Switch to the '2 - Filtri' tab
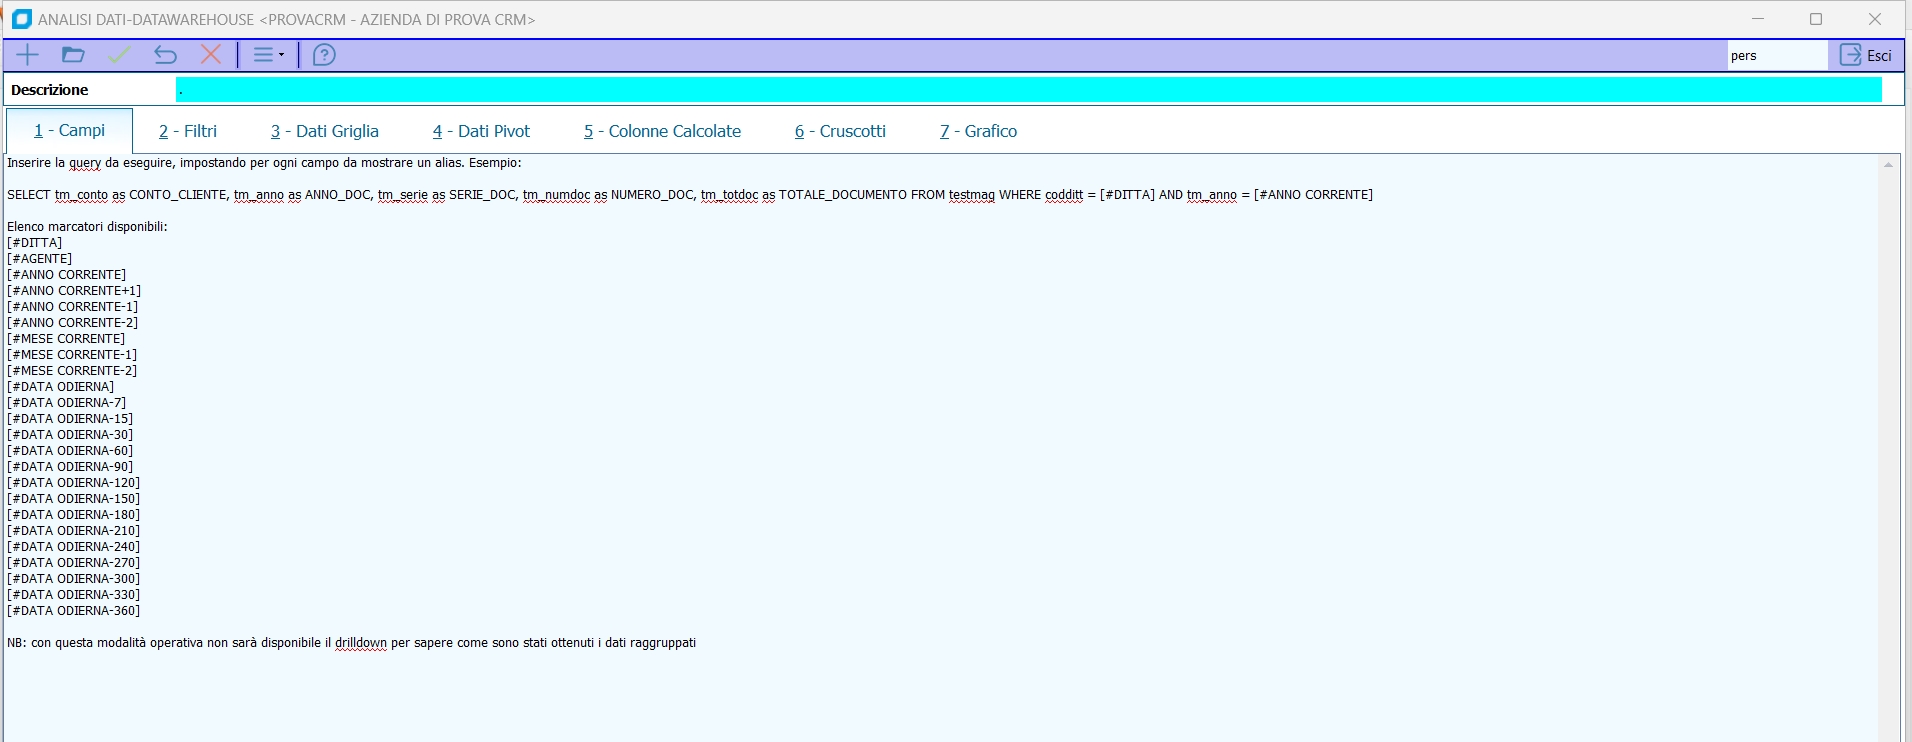 coord(188,131)
